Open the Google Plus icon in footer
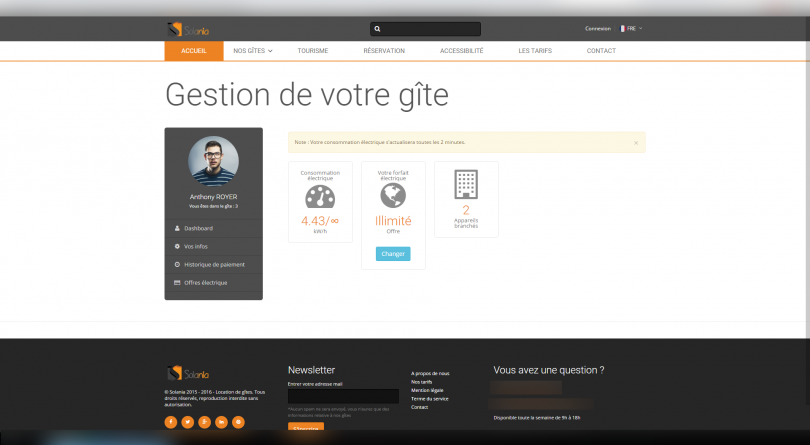Image resolution: width=810 pixels, height=445 pixels. click(x=205, y=422)
